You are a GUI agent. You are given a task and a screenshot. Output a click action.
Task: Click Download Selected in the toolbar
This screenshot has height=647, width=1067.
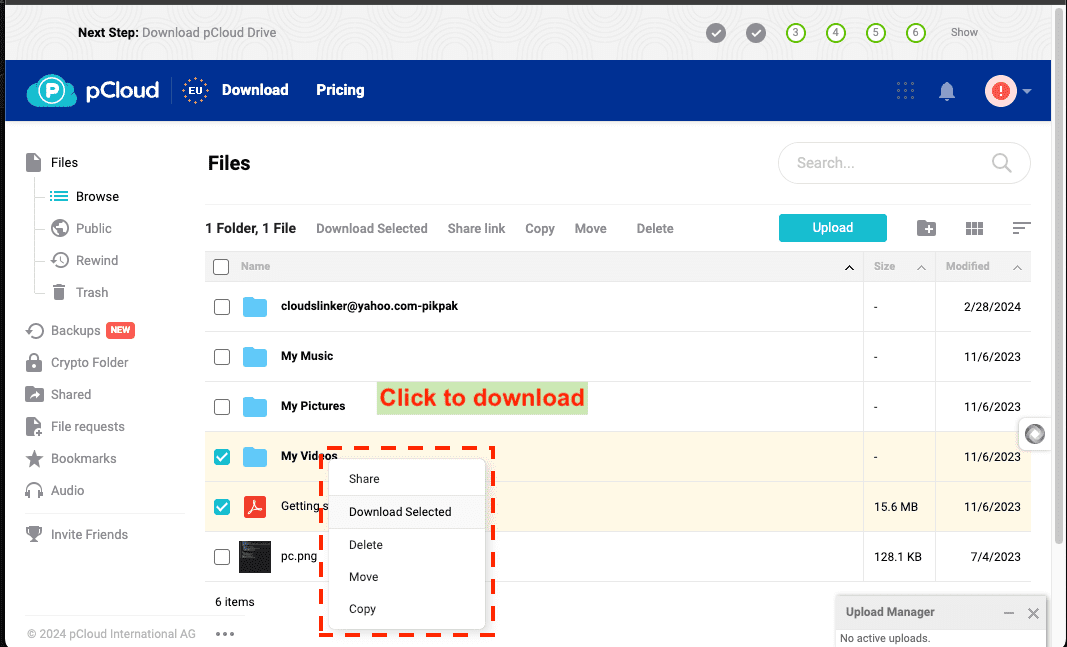point(372,229)
